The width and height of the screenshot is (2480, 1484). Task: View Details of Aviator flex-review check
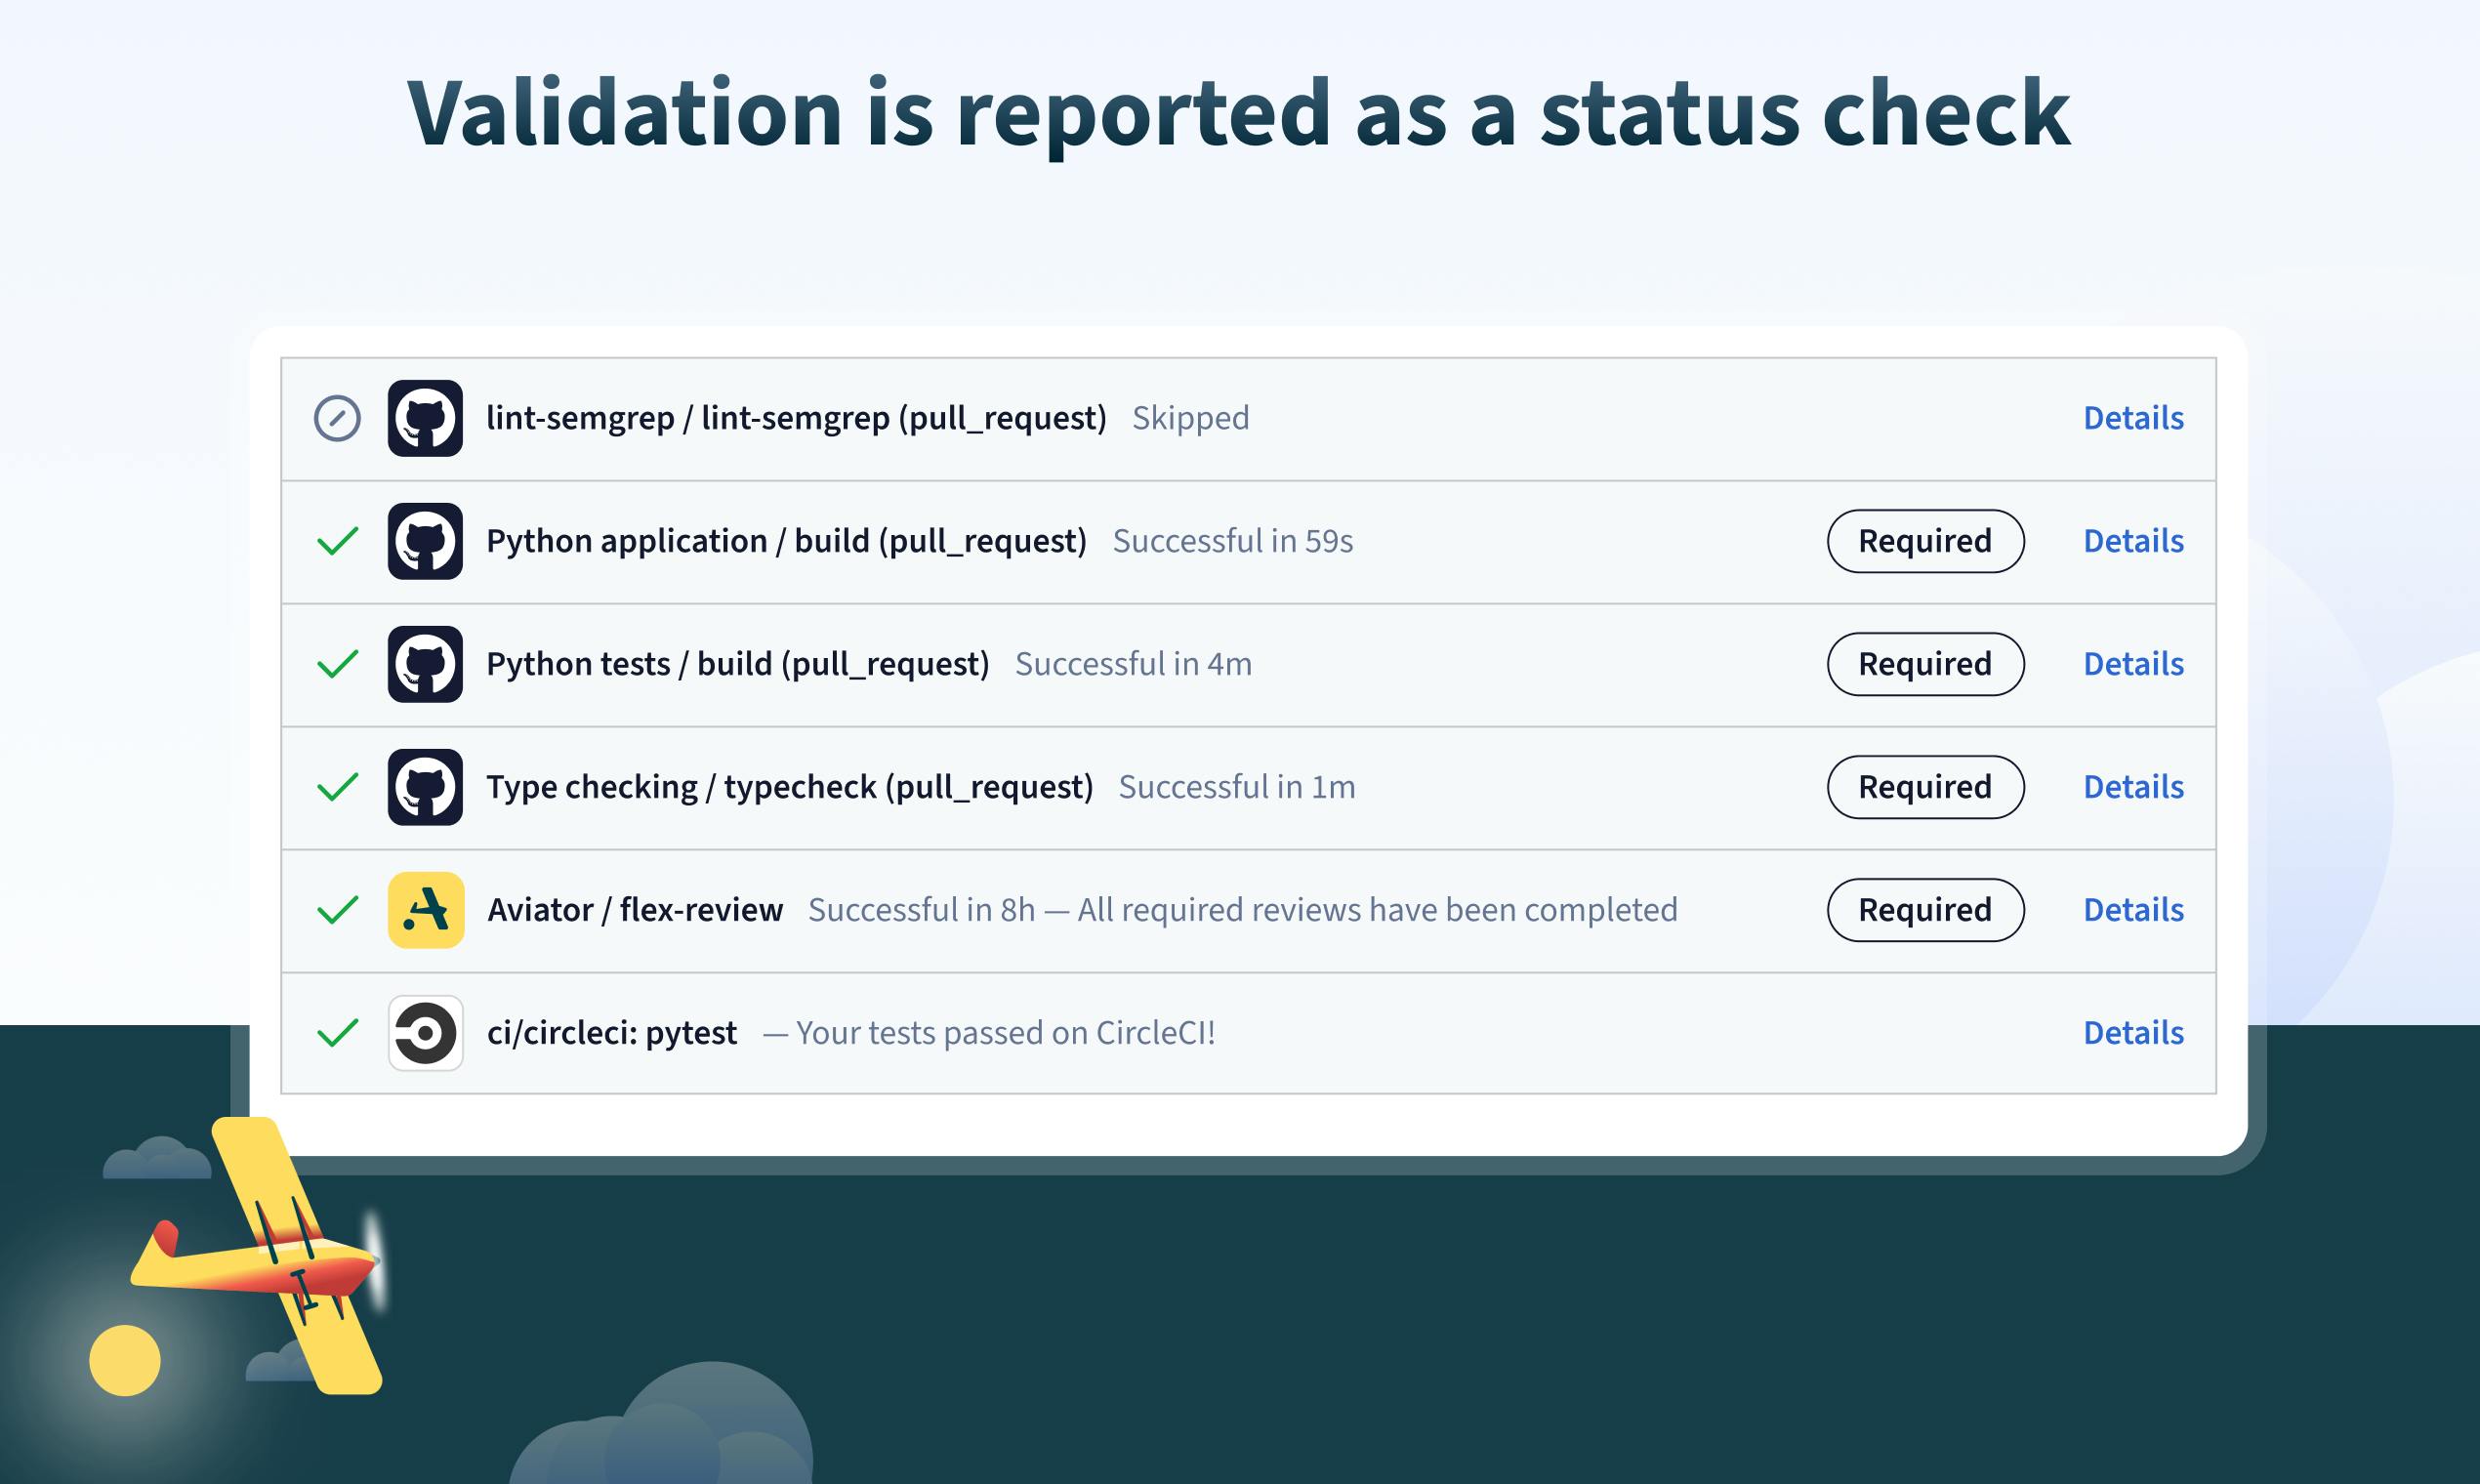2133,910
